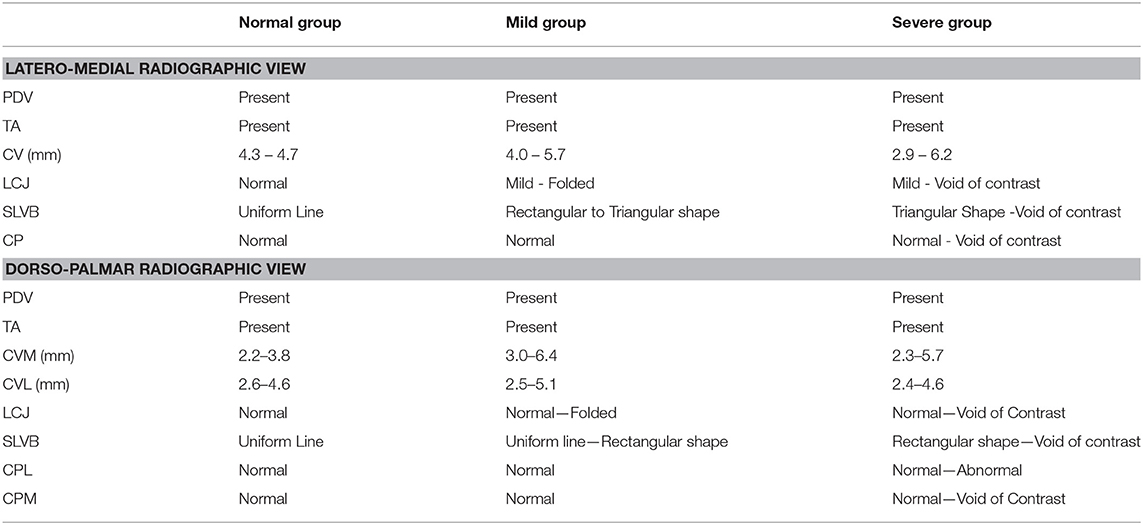Click the CPL row label
1143x525 pixels.
(17, 470)
